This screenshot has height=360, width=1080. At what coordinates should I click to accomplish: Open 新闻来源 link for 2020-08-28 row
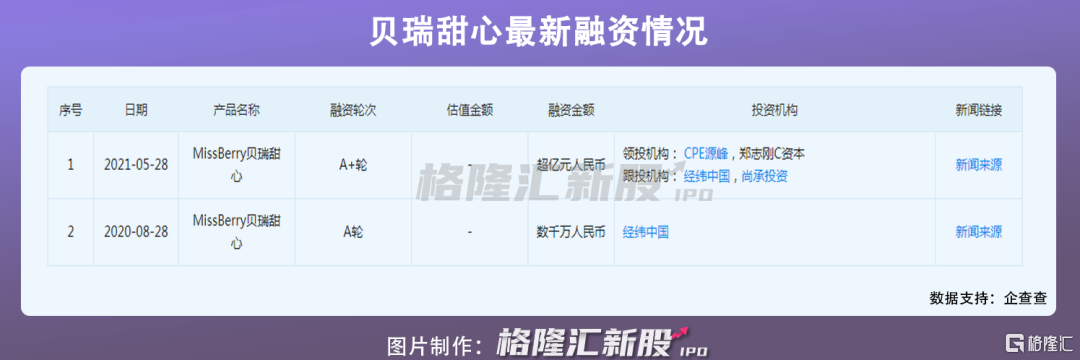[979, 232]
